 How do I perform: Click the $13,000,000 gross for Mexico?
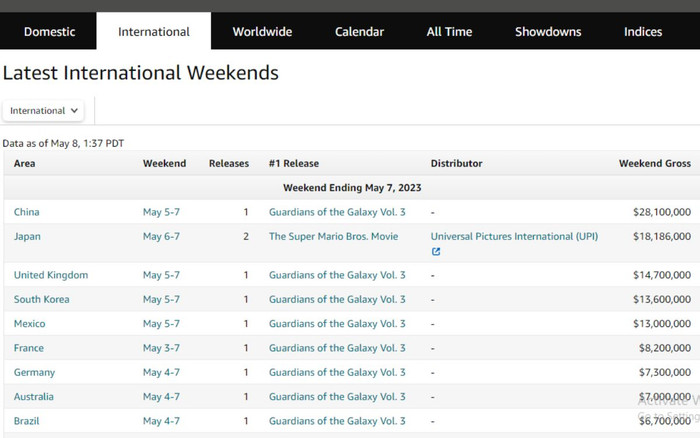coord(662,324)
